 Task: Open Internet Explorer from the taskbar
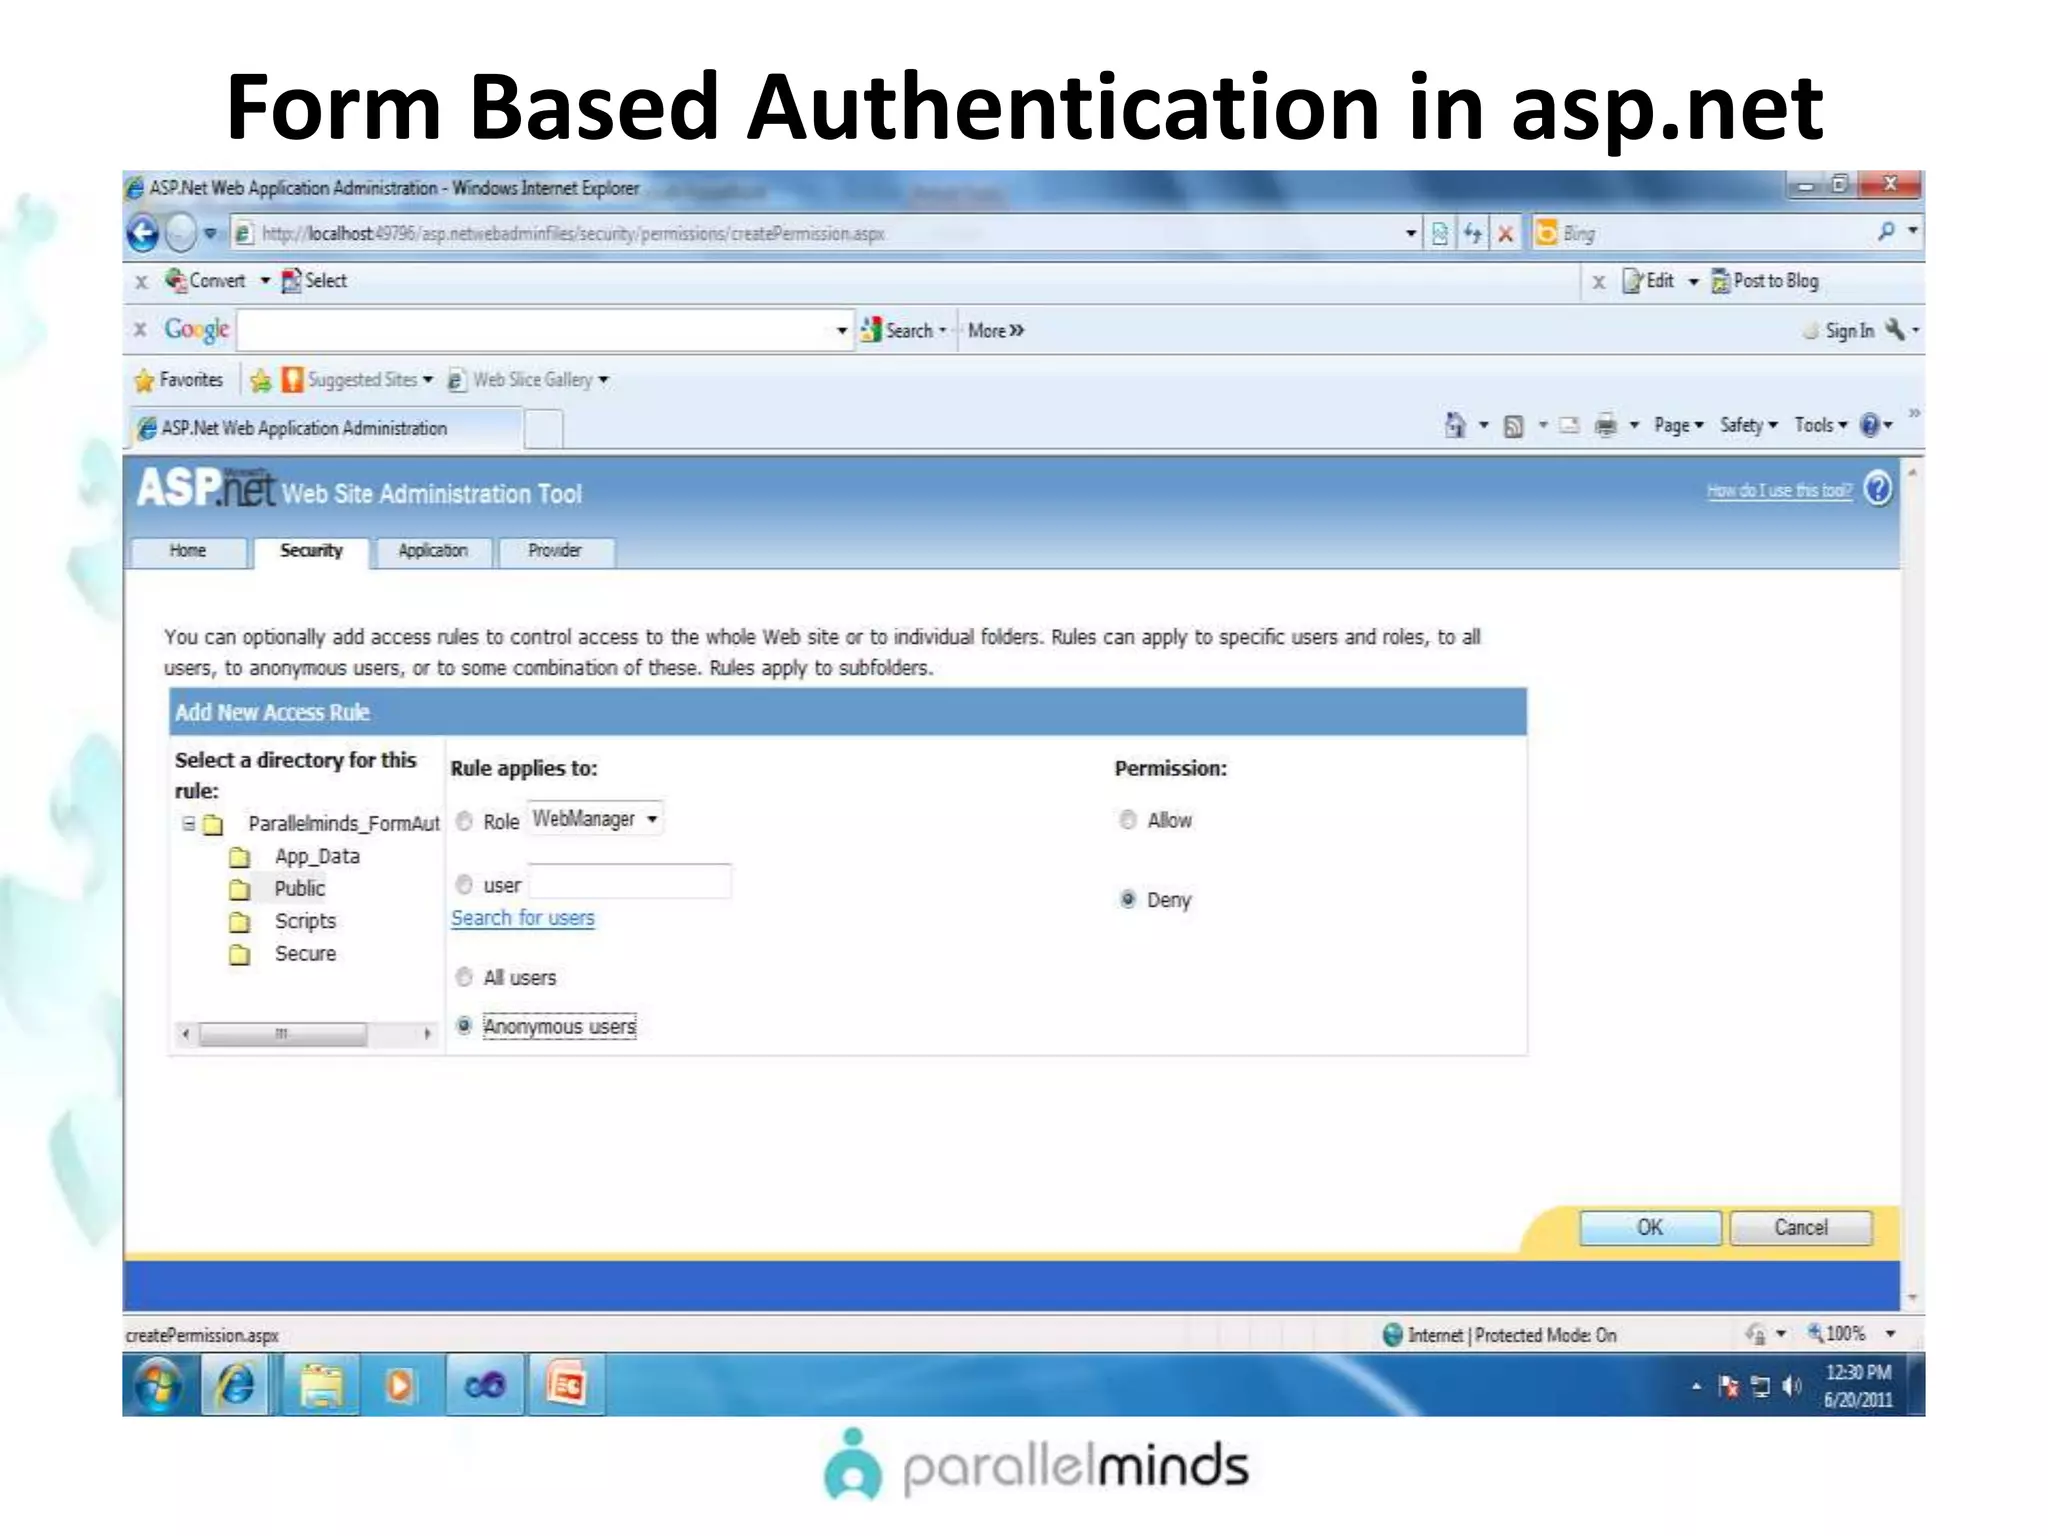[237, 1385]
